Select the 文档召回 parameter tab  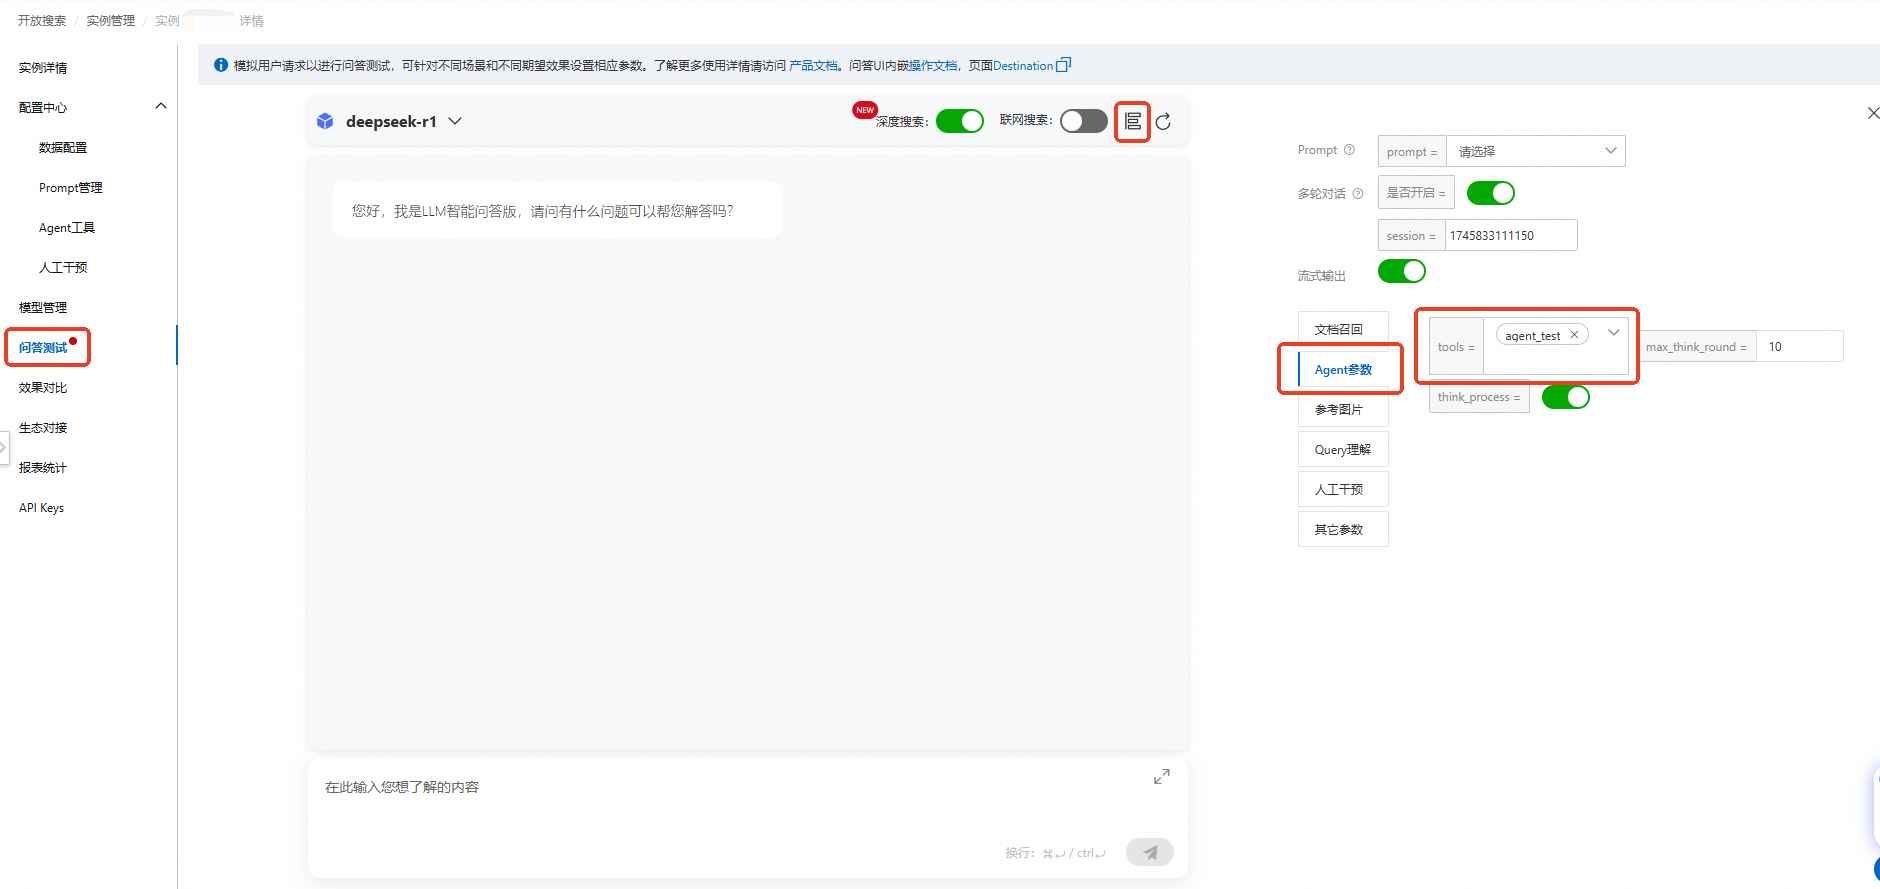1343,329
